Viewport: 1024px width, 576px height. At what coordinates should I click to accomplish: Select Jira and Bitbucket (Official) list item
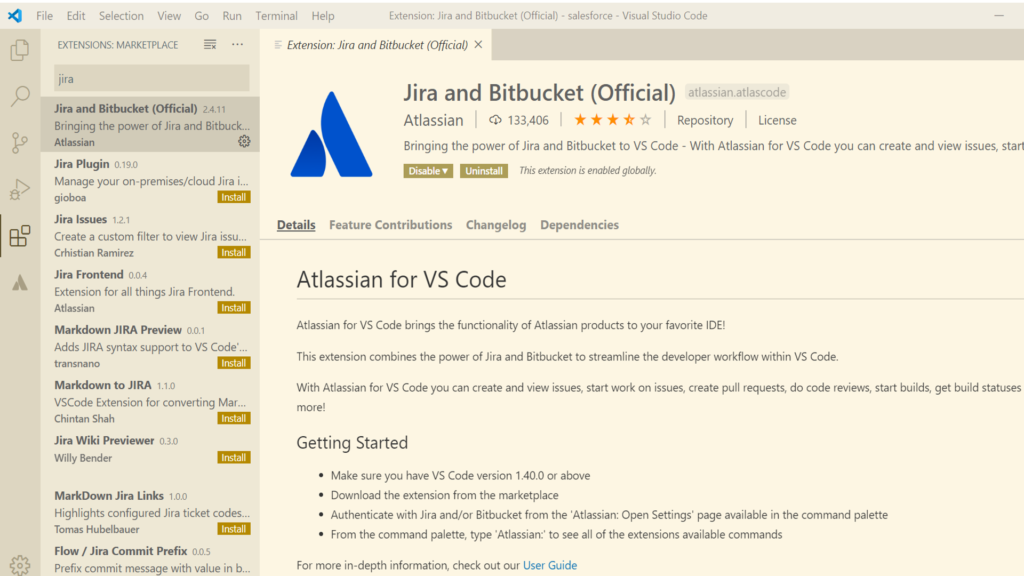[x=150, y=125]
